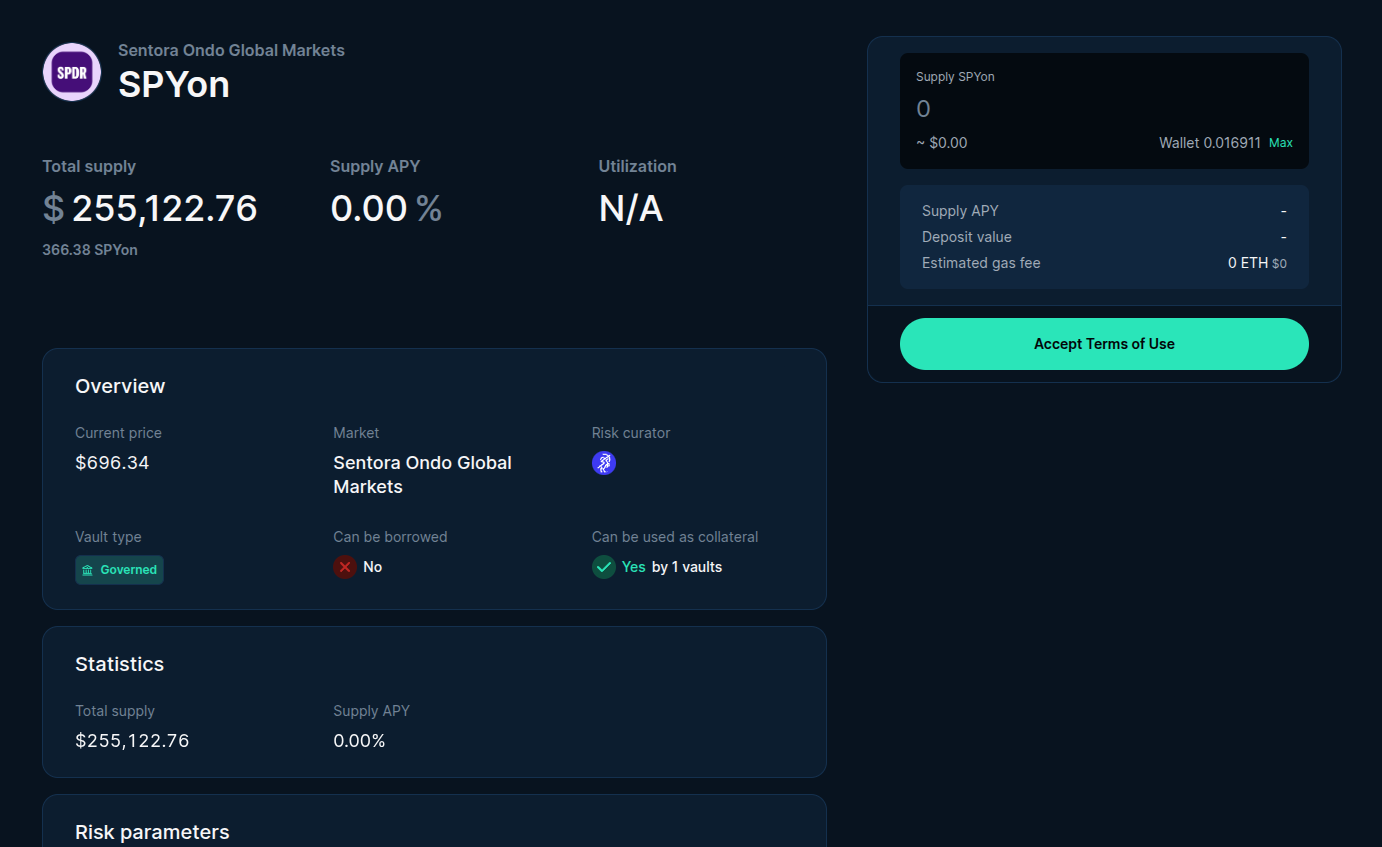Open the Sentora Ondo Global Markets link

tap(422, 475)
